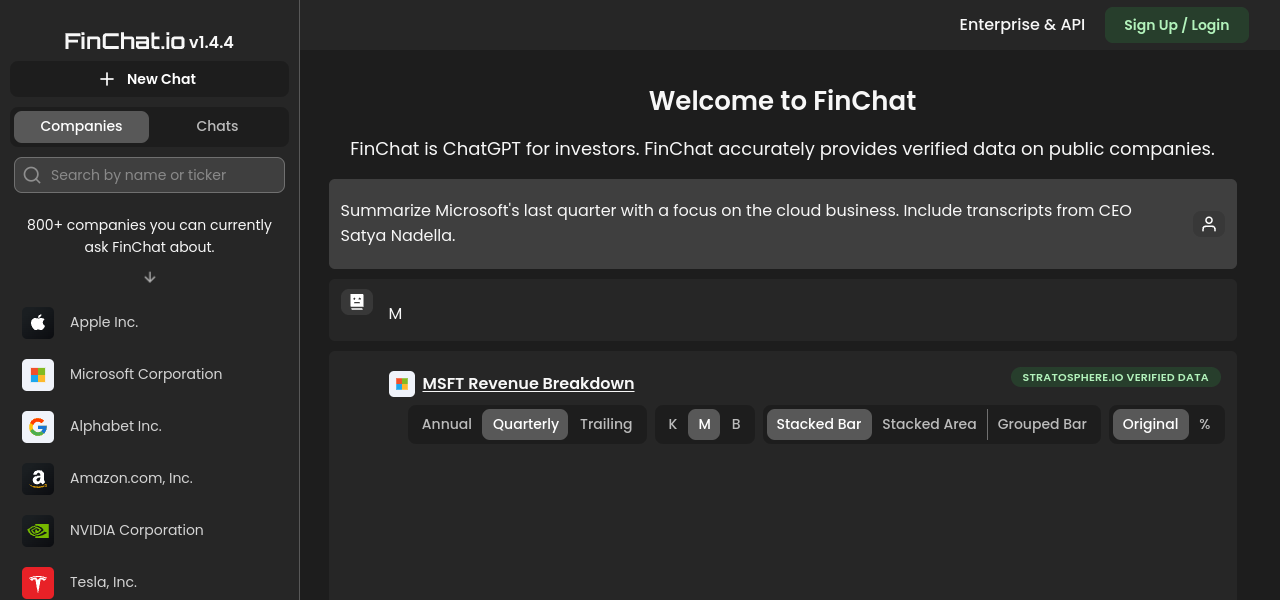Click the bot avatar icon beside the response

pyautogui.click(x=357, y=301)
